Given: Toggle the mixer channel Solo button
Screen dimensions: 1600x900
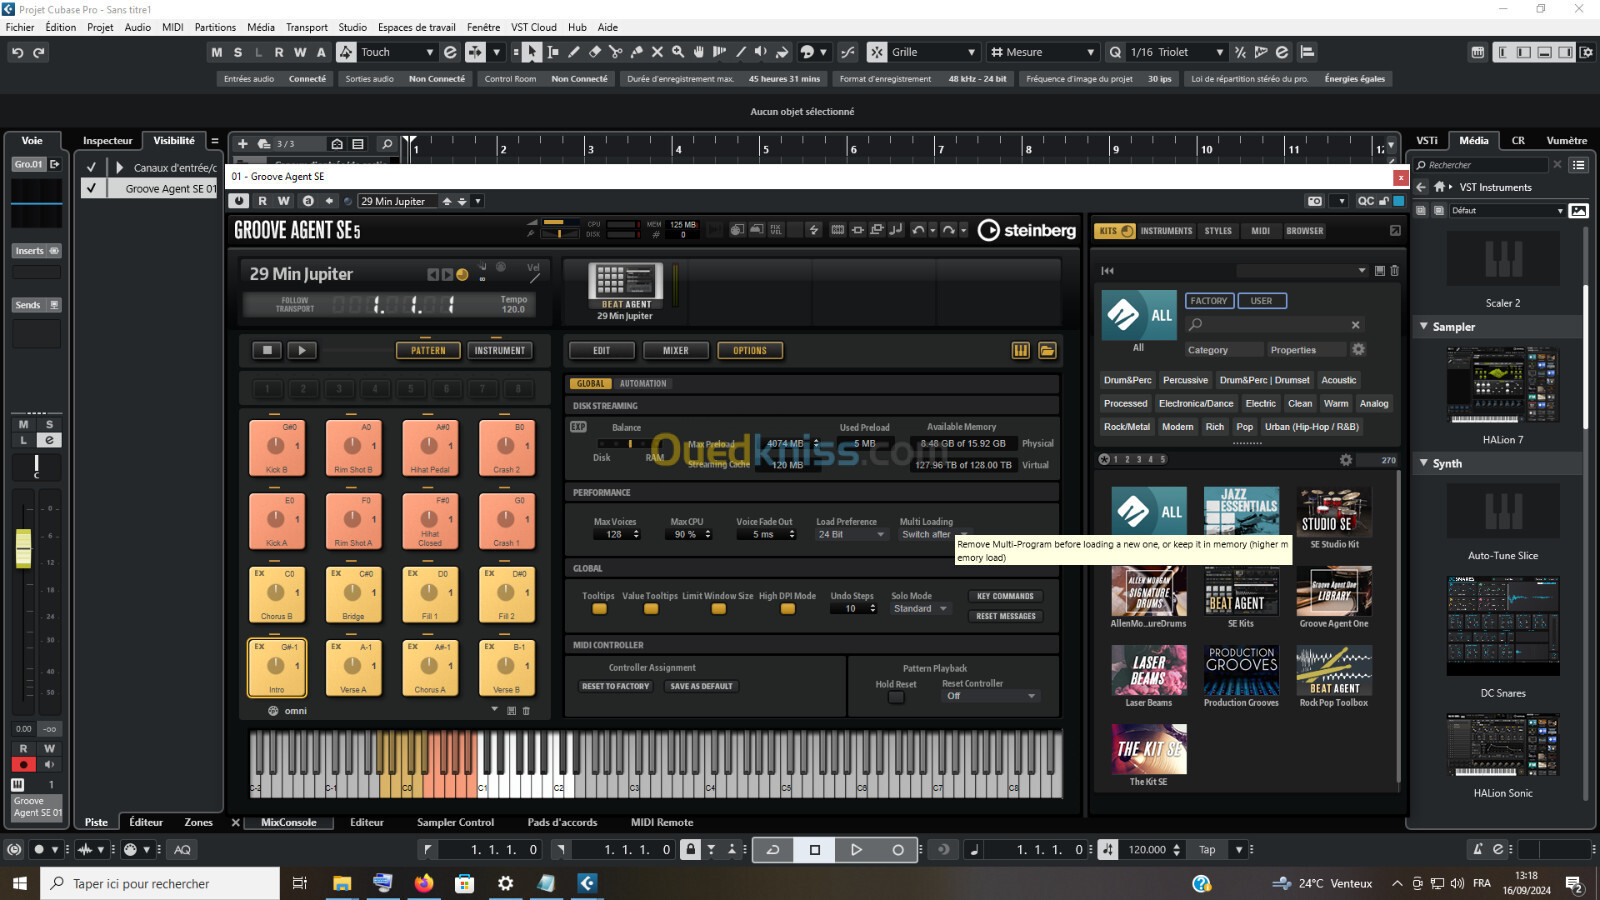Looking at the screenshot, I should coord(49,425).
